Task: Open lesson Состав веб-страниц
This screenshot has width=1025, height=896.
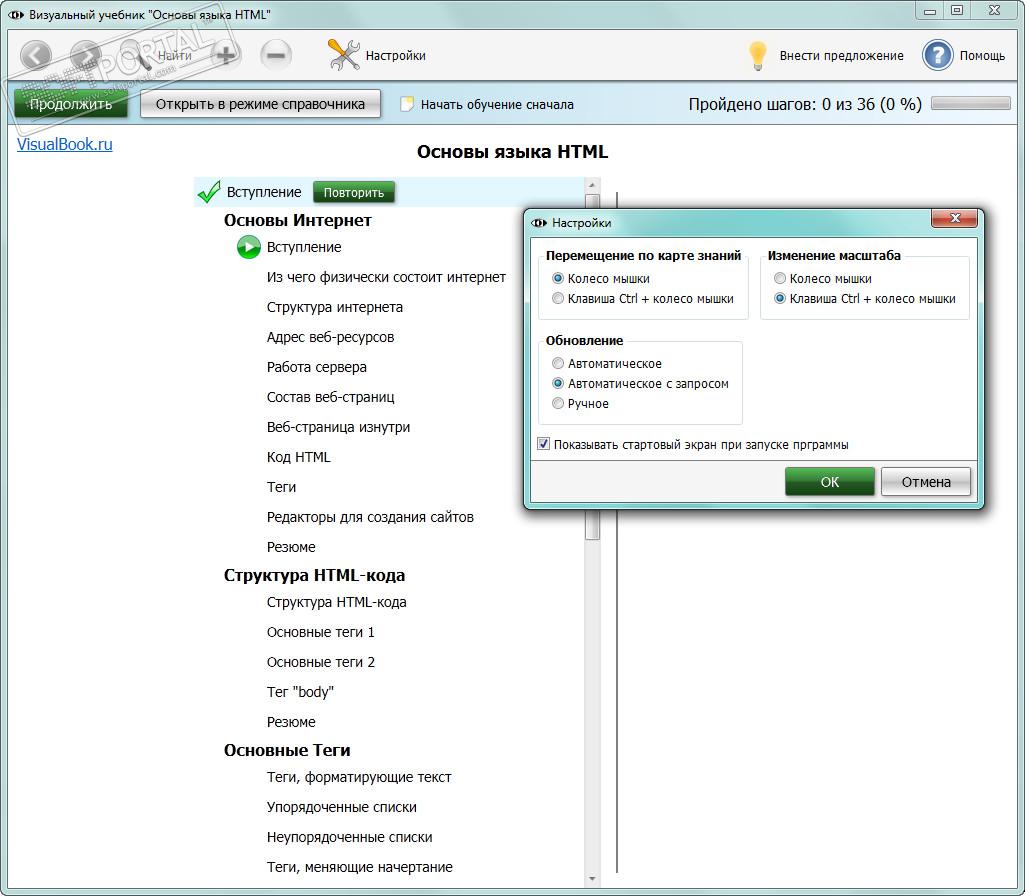Action: [x=330, y=397]
